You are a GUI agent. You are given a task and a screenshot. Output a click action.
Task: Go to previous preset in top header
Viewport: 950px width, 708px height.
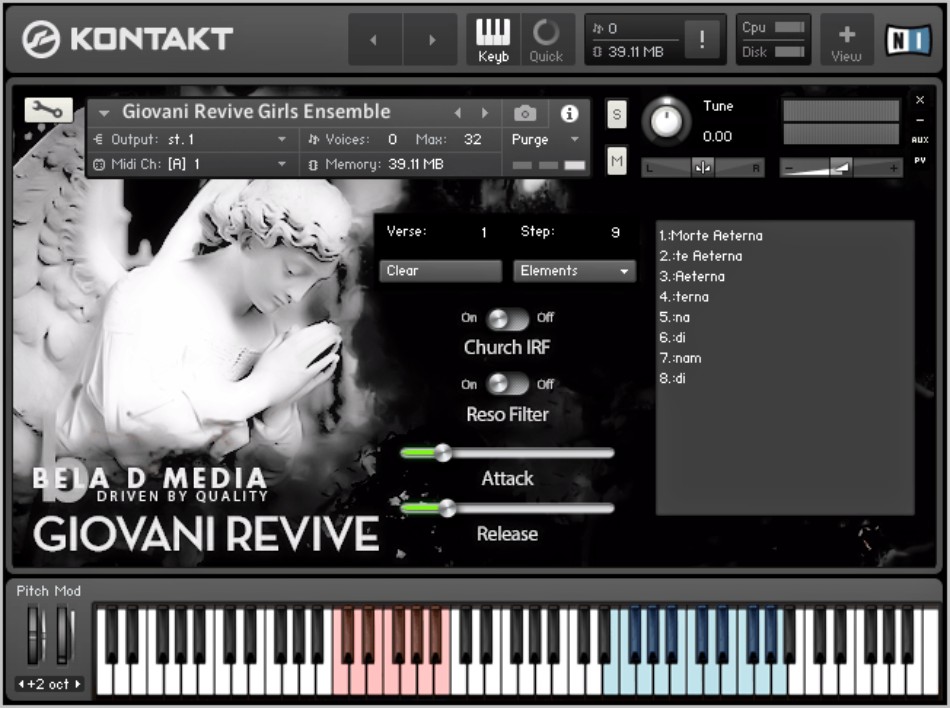pyautogui.click(x=375, y=40)
